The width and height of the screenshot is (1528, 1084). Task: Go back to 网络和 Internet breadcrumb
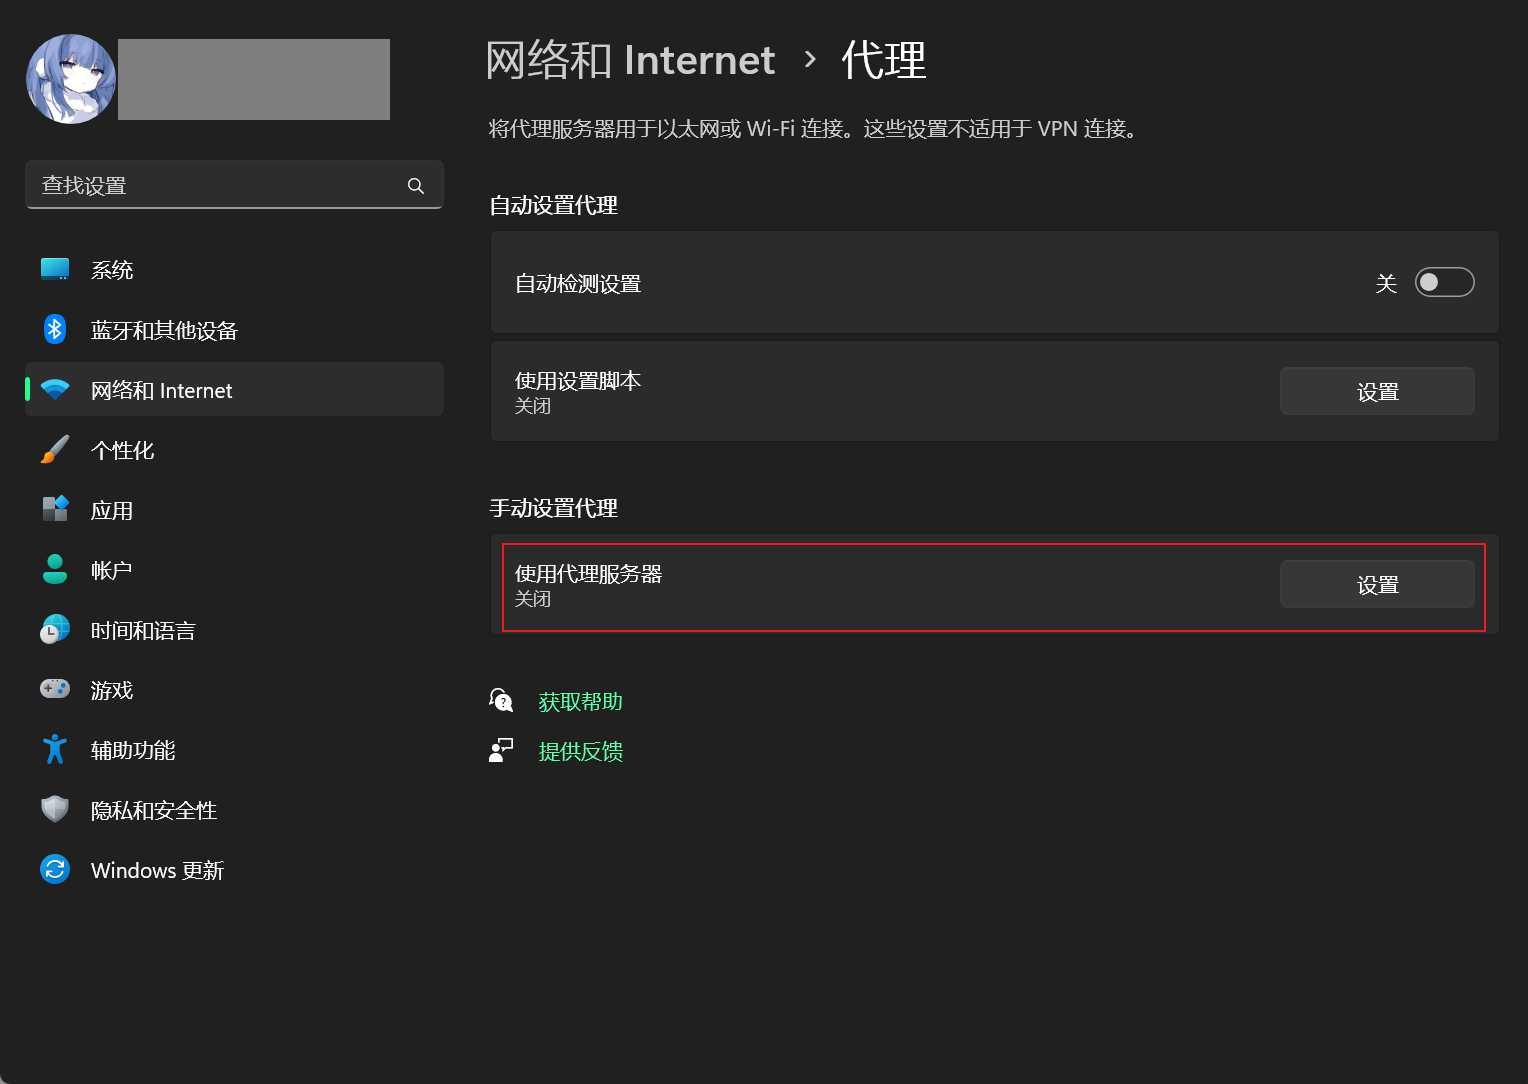[x=630, y=61]
